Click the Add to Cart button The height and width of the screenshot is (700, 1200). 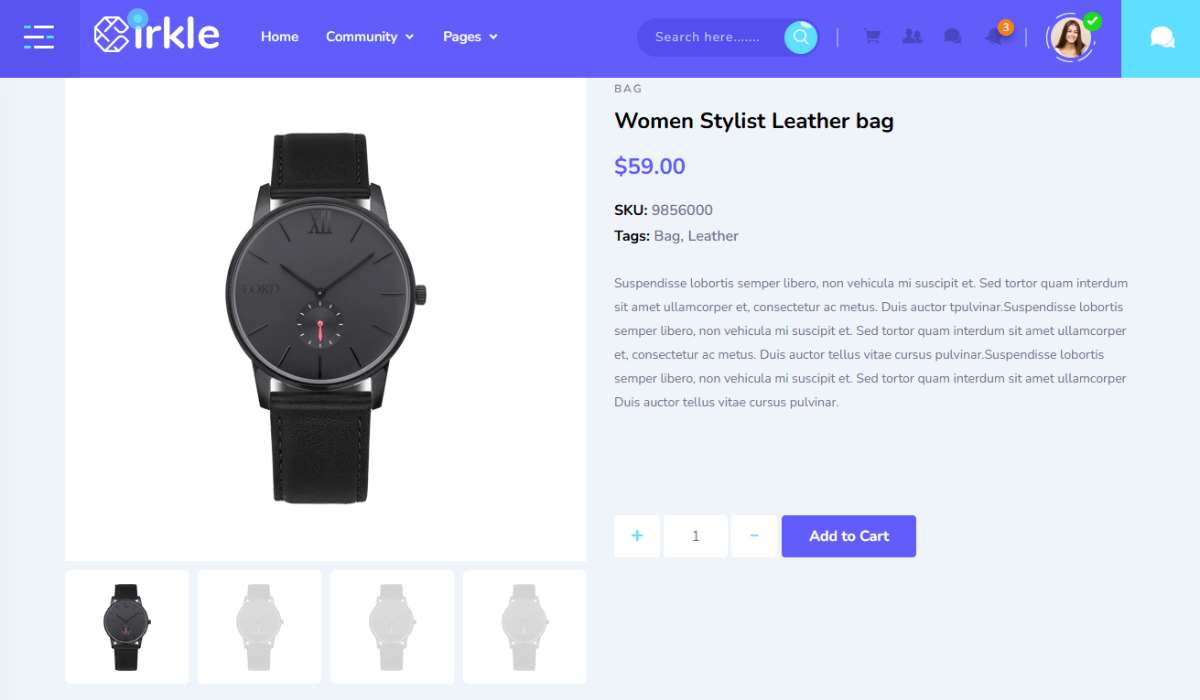pos(849,536)
